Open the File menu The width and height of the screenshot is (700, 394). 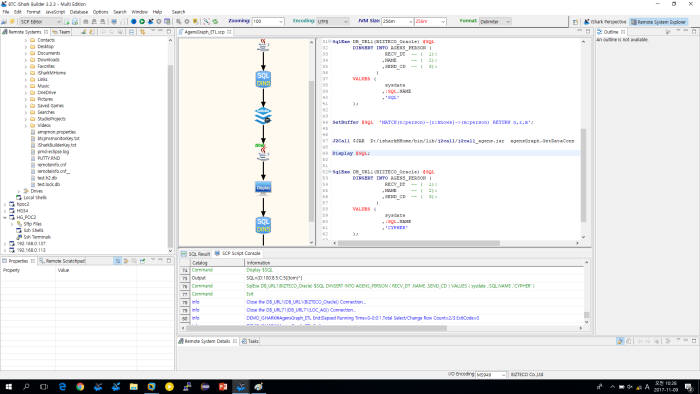[6, 12]
